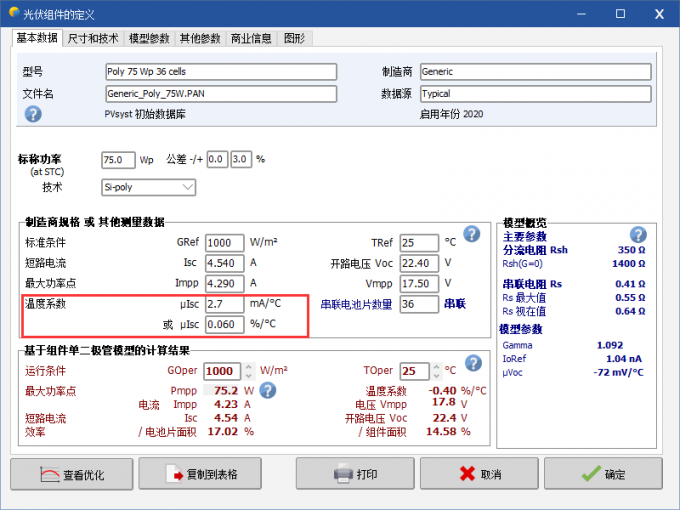Click the IoRef value 1.04 nA
Screen dimensions: 680x510
[x=624, y=359]
